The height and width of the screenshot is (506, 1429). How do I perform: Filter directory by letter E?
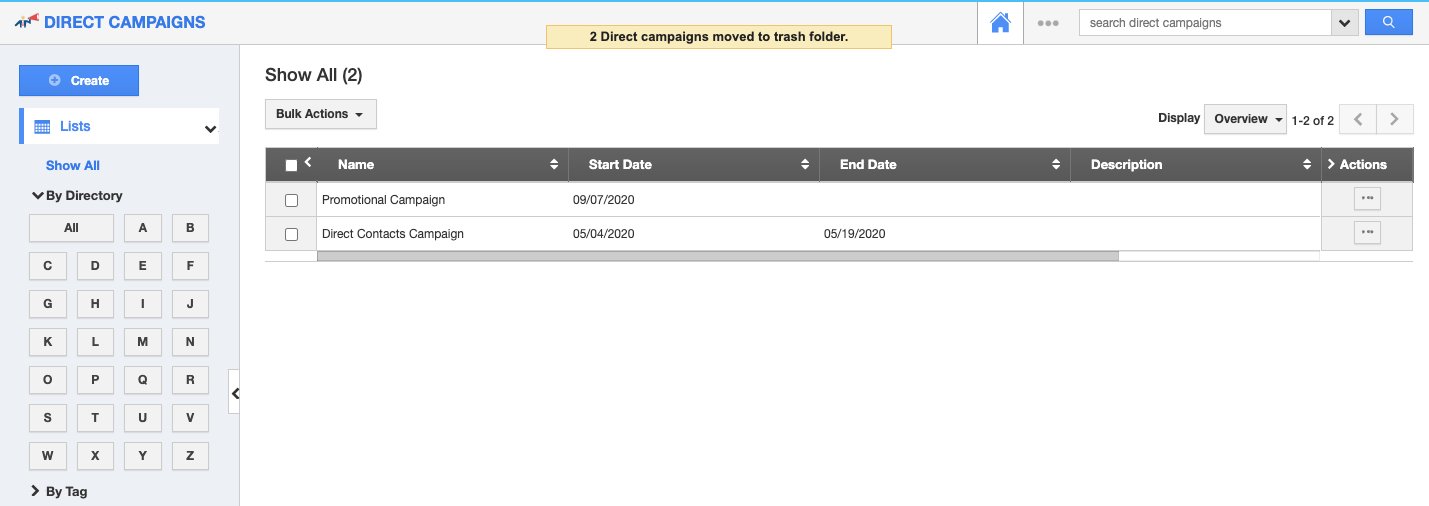(x=143, y=266)
